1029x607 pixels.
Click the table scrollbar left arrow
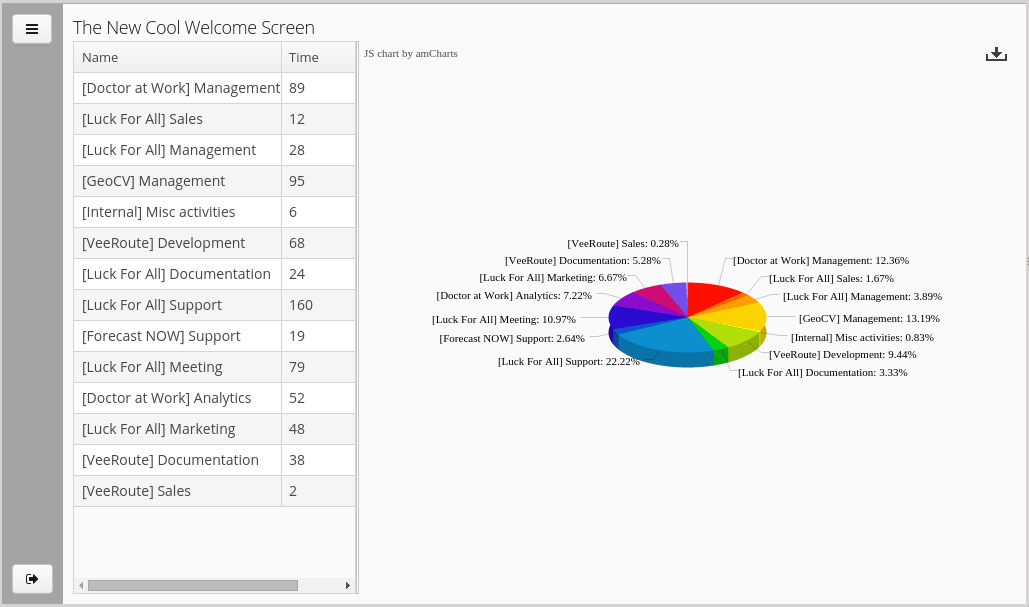[81, 585]
